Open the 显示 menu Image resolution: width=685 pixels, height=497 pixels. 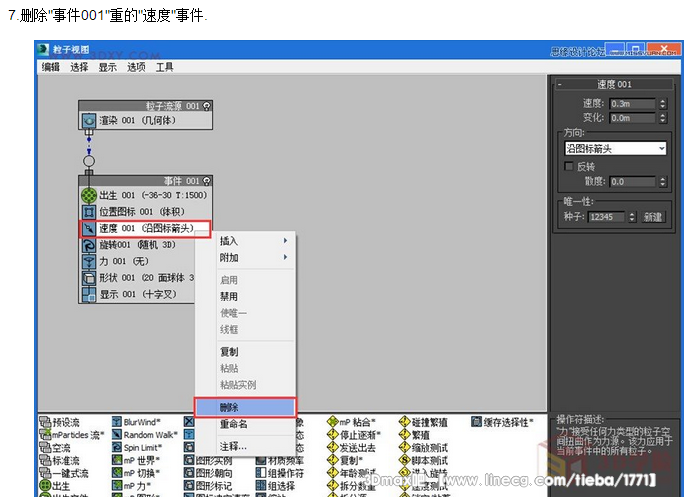coord(107,67)
